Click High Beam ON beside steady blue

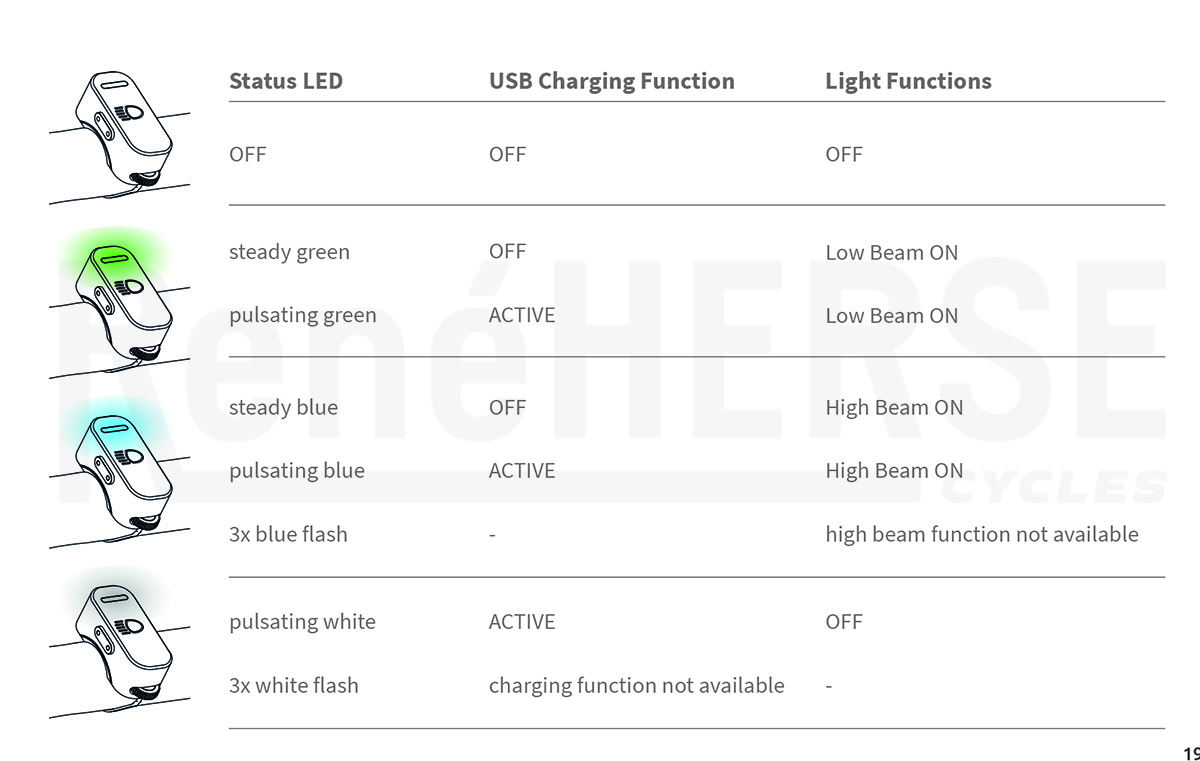click(x=894, y=408)
